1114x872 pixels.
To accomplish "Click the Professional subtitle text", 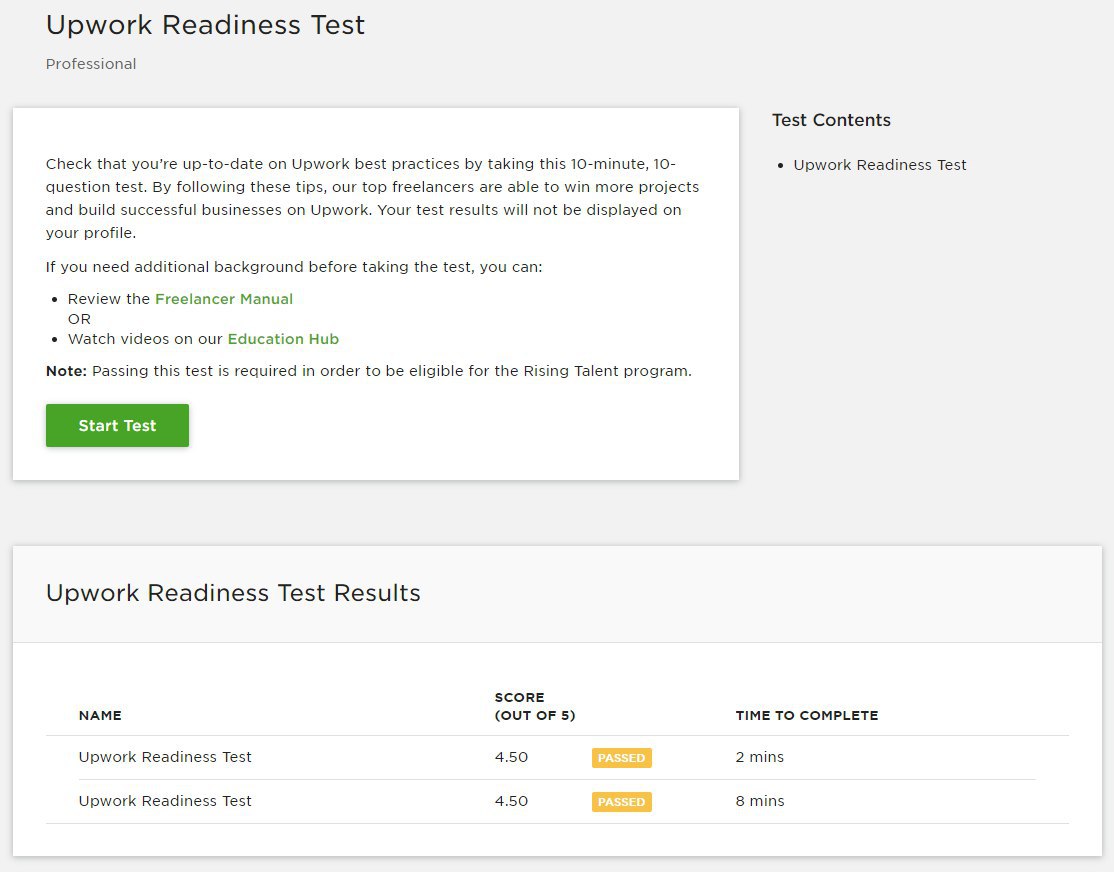I will (x=91, y=64).
